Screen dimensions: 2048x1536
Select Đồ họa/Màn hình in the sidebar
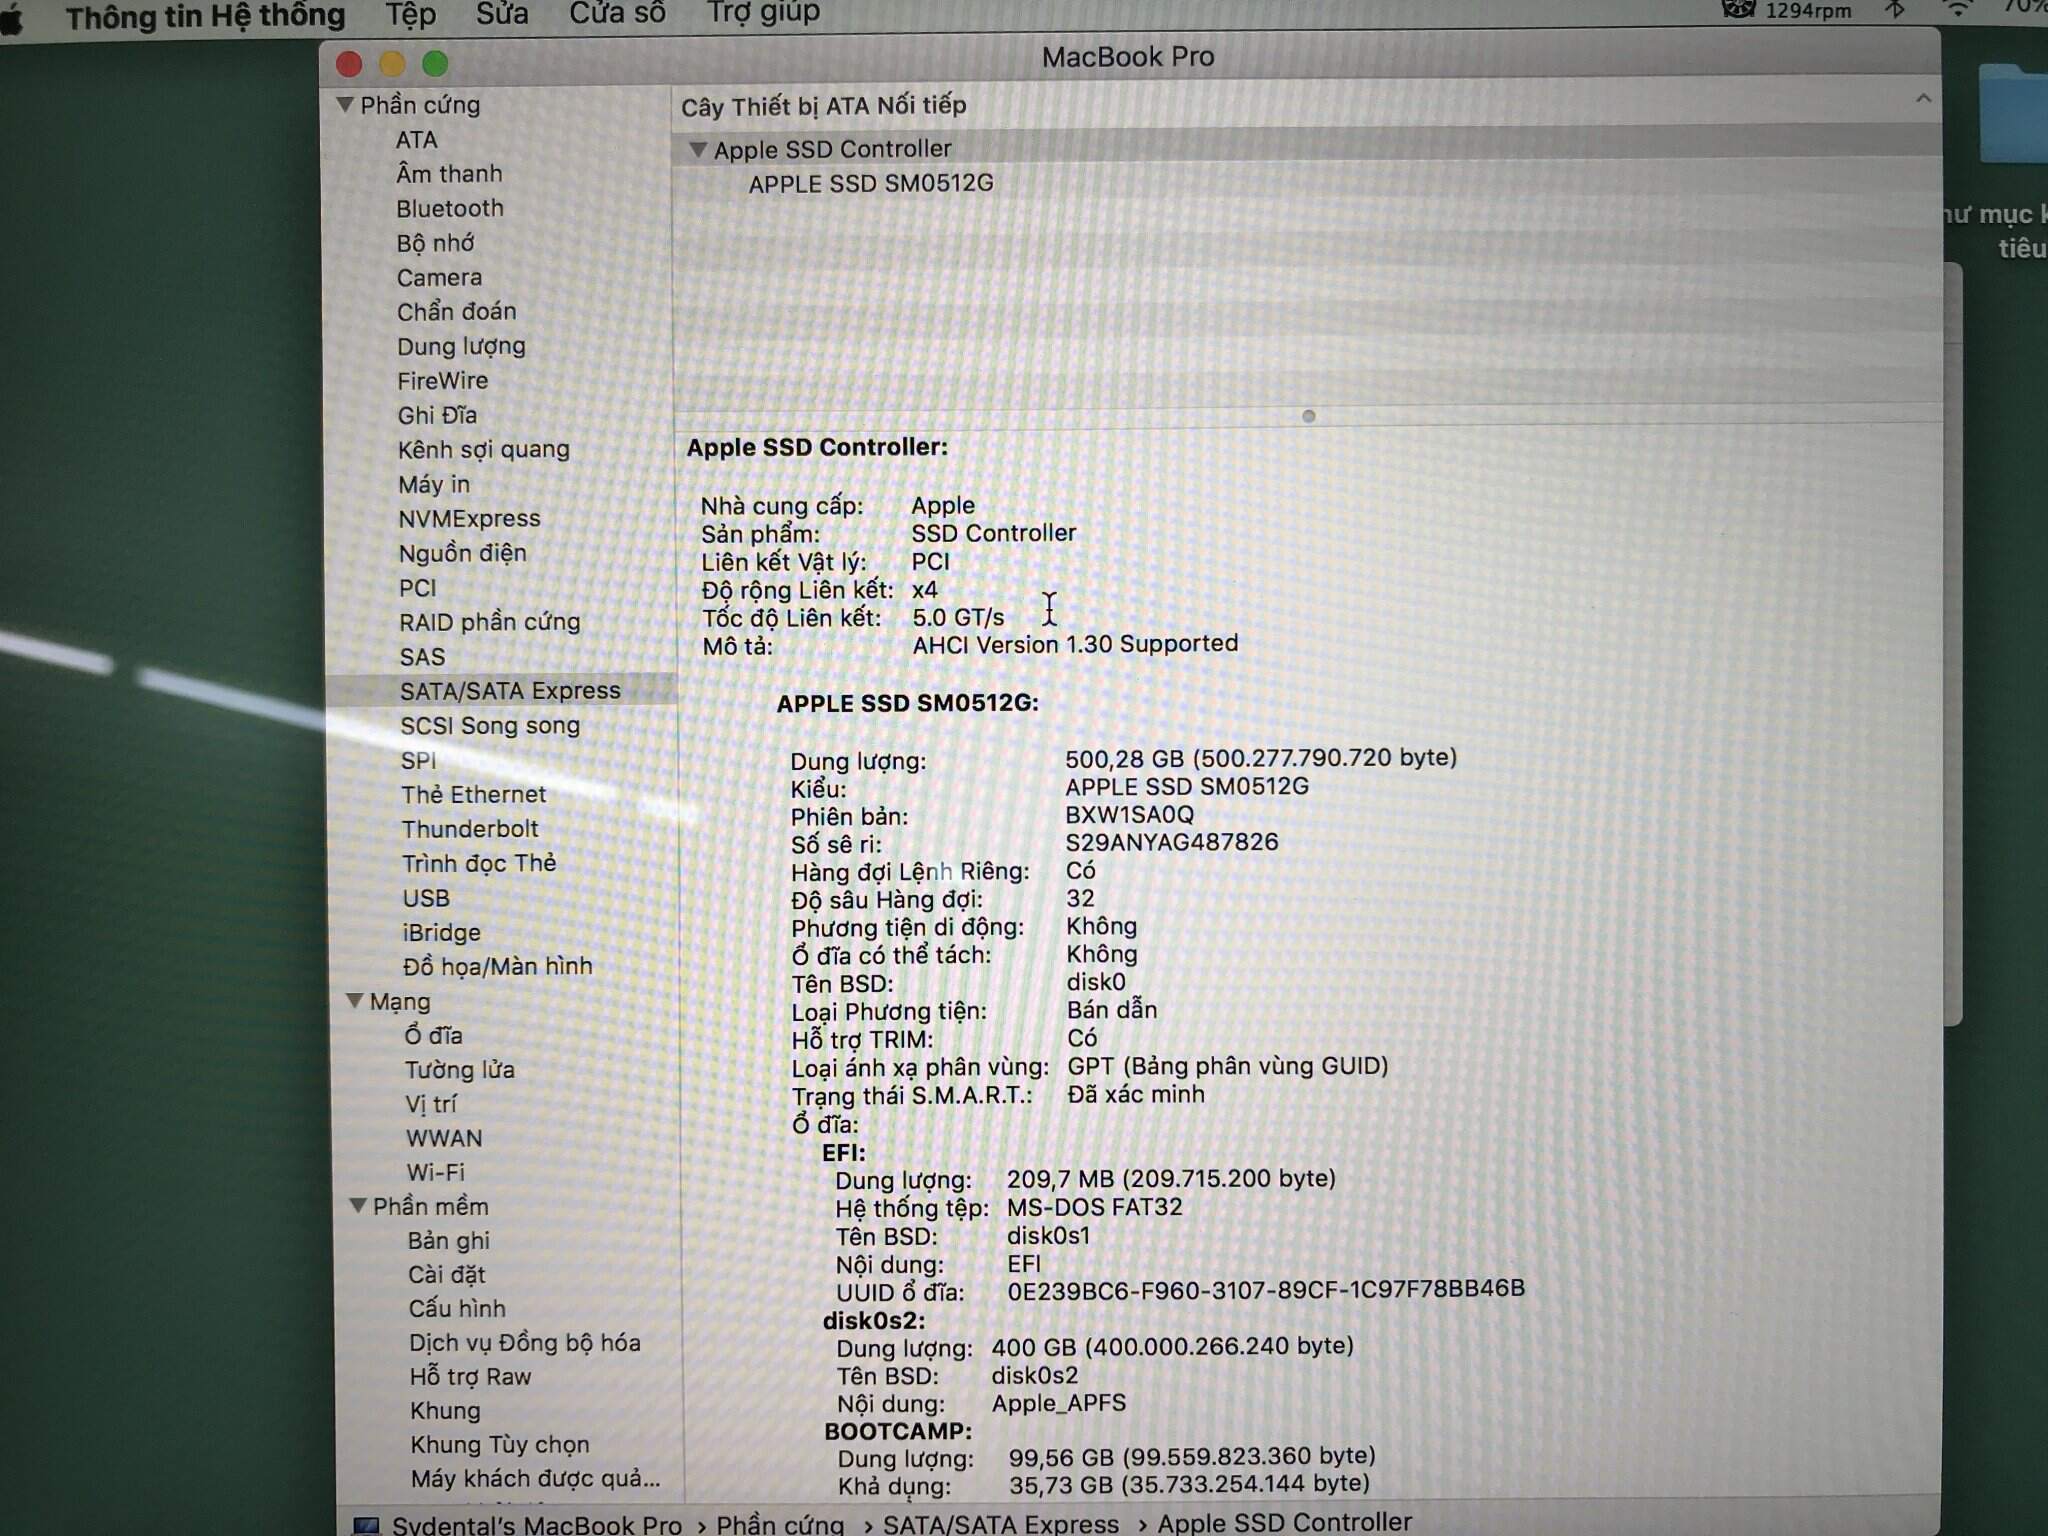[497, 966]
